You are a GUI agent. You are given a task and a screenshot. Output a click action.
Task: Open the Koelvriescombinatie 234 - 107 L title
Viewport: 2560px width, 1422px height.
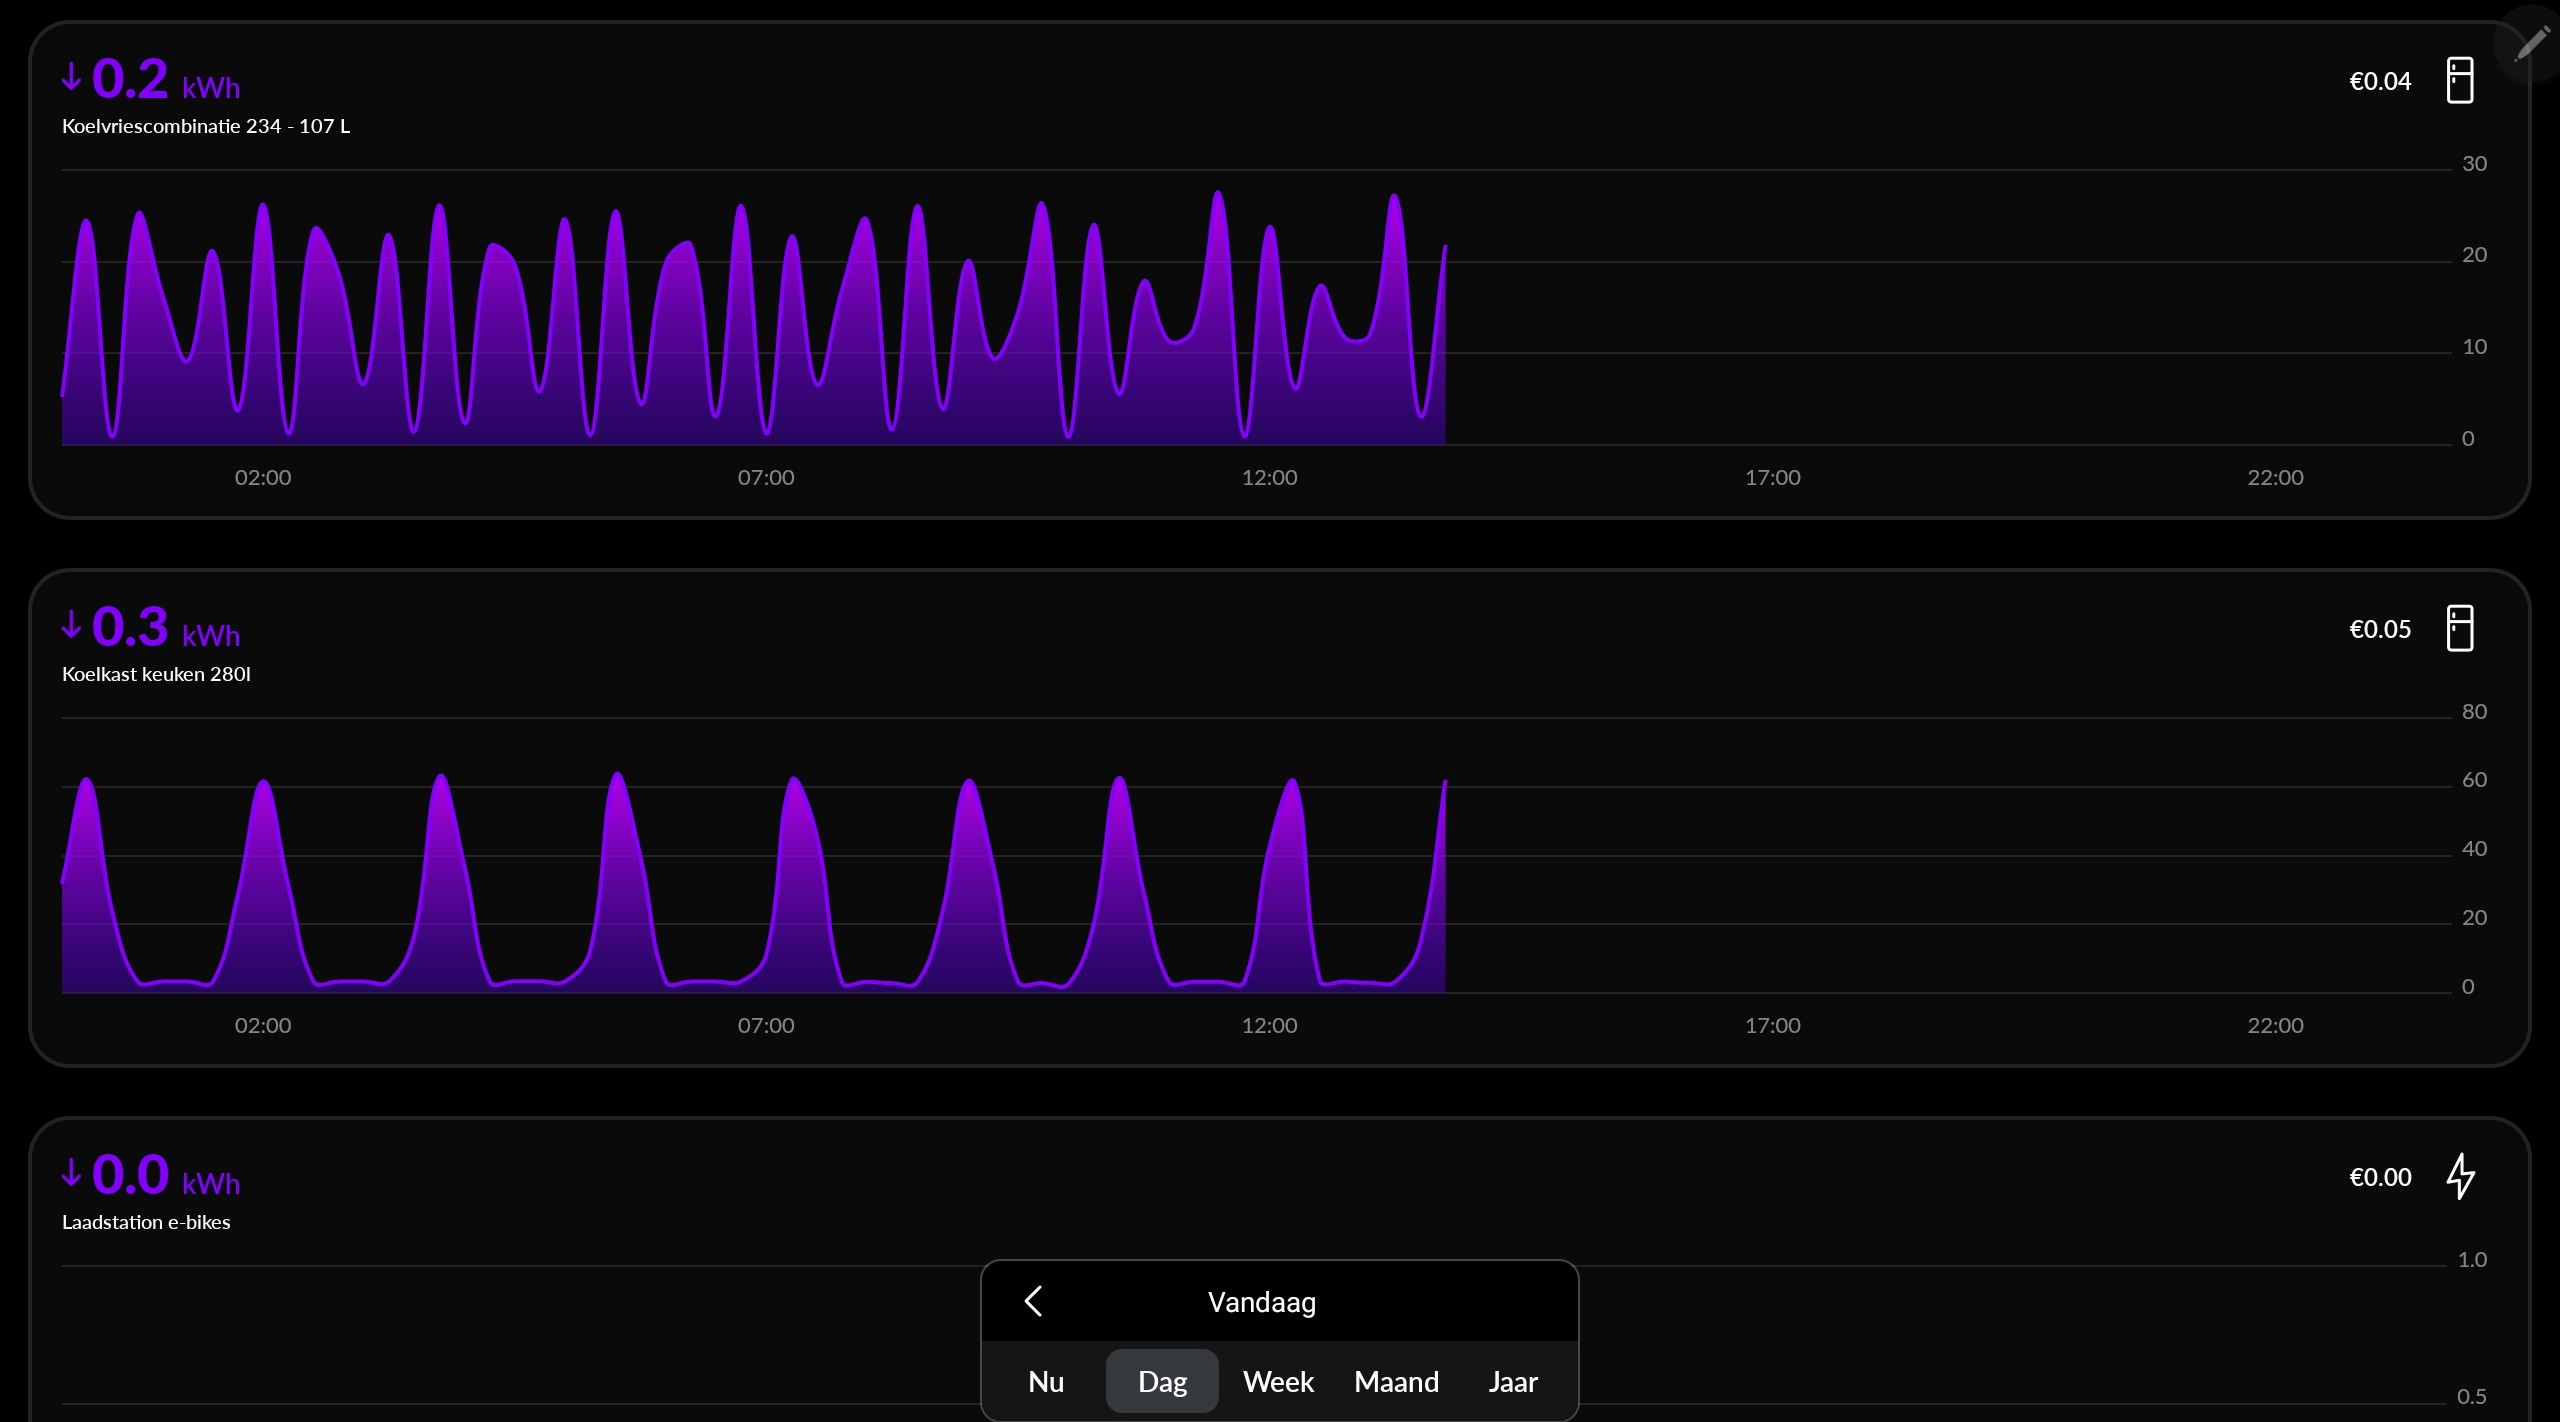coord(206,126)
